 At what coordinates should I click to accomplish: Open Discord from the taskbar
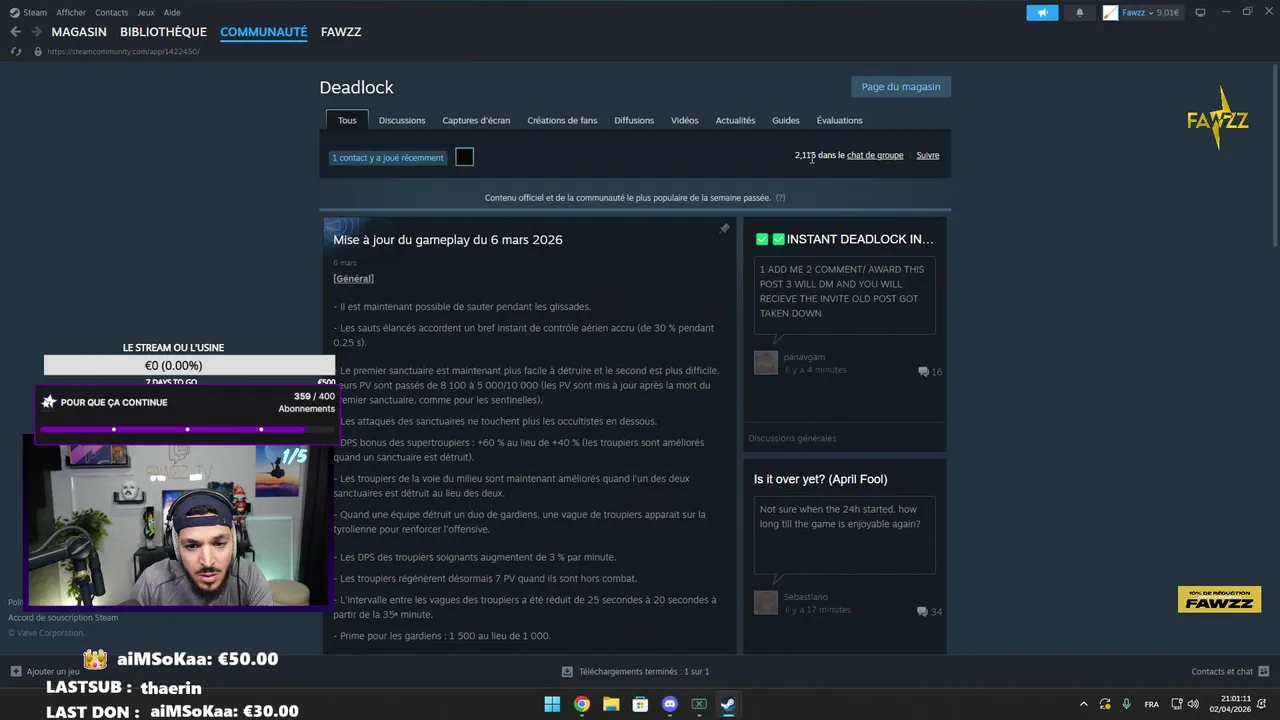point(670,704)
